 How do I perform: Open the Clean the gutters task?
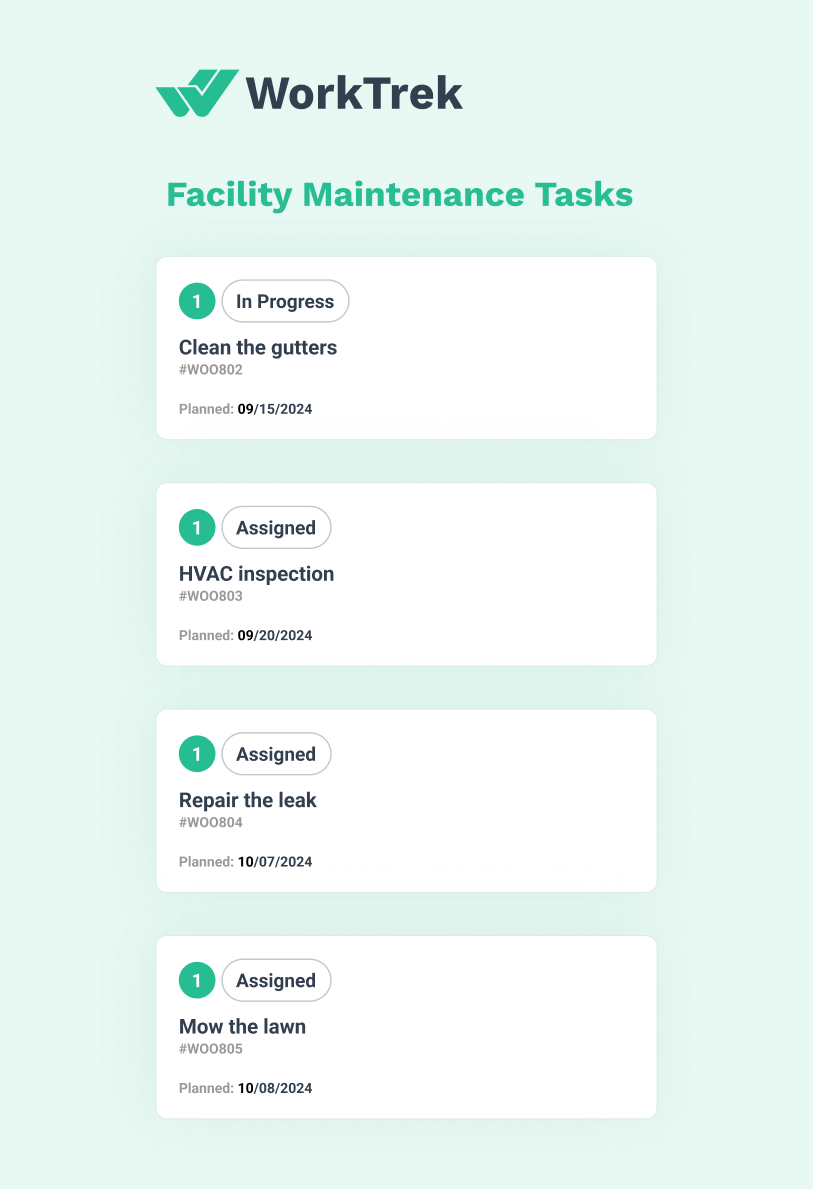257,347
